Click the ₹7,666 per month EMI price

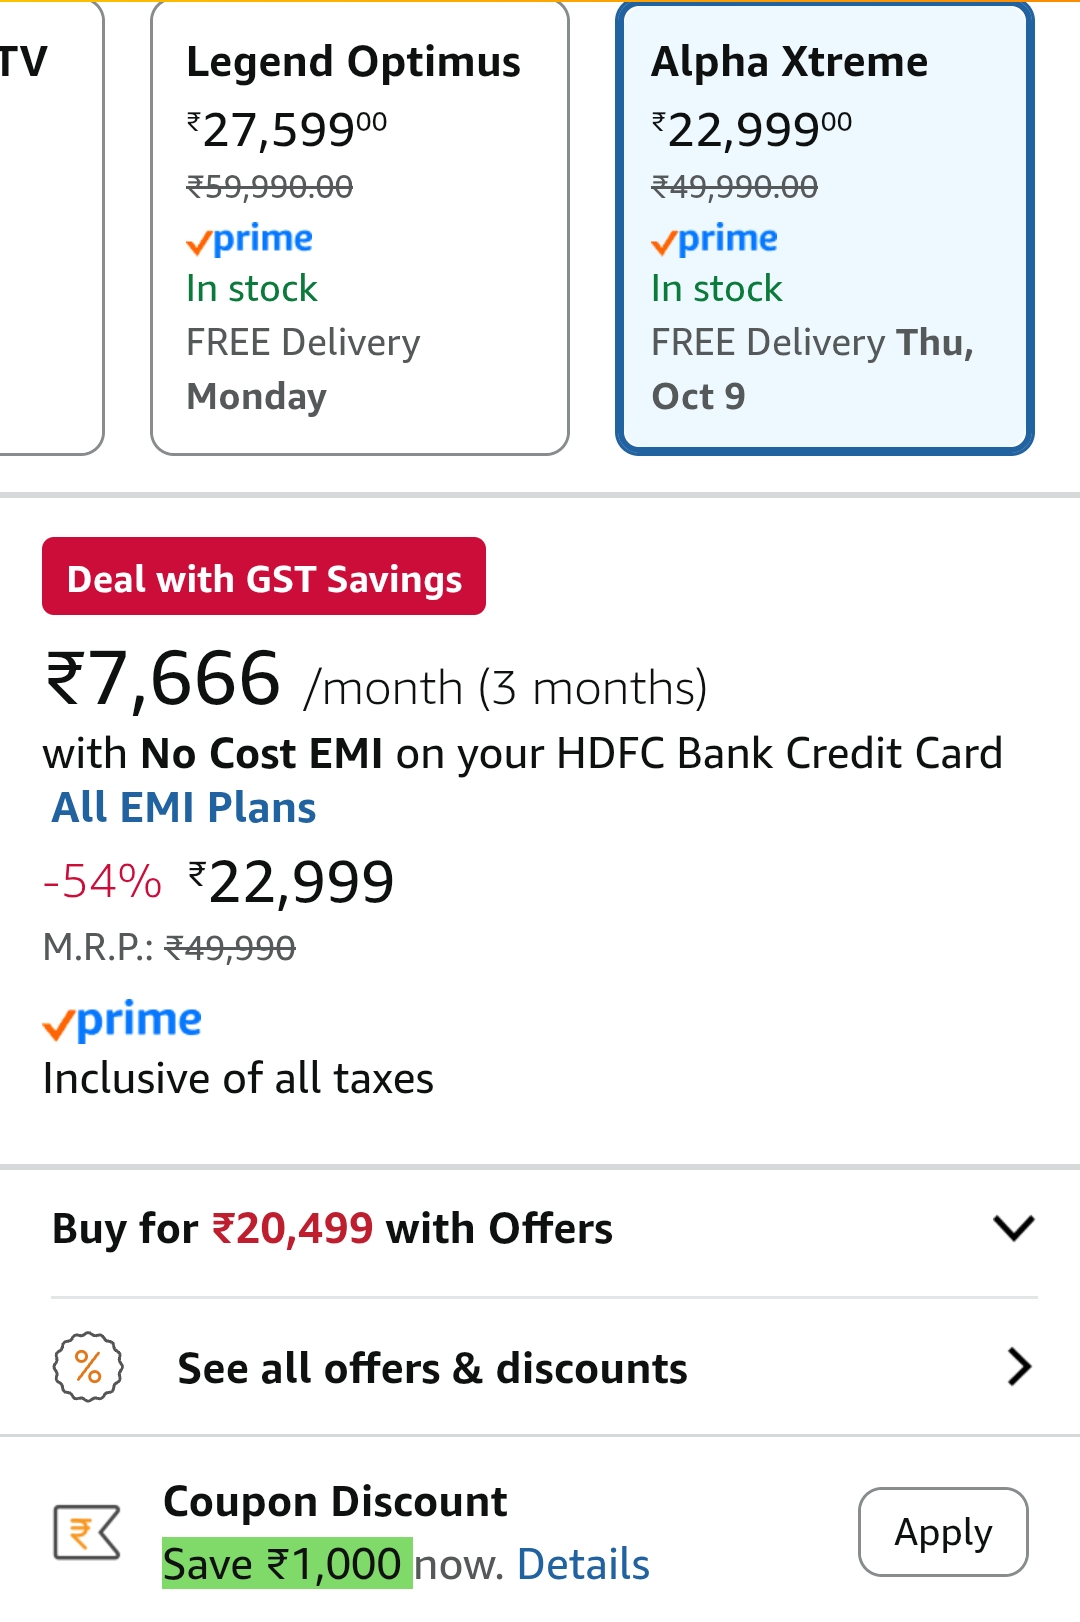point(164,680)
